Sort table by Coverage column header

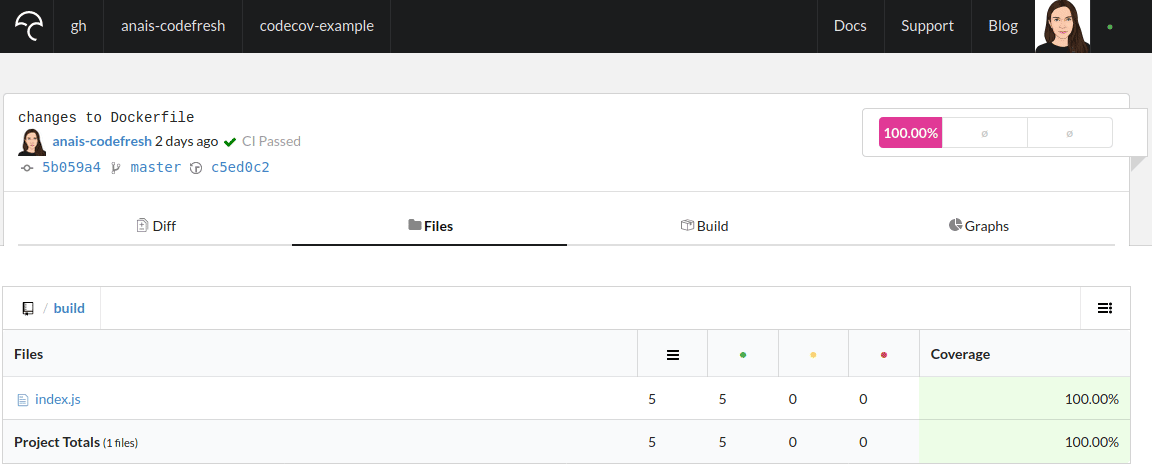[x=960, y=354]
